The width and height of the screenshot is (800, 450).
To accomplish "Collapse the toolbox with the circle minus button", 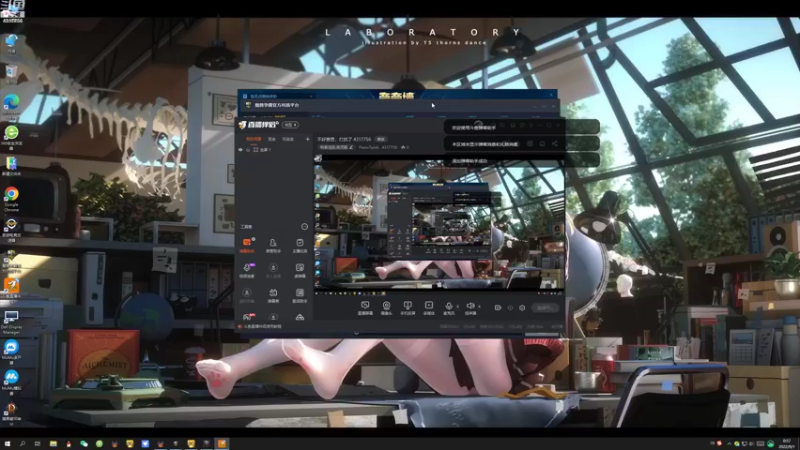I will (305, 227).
